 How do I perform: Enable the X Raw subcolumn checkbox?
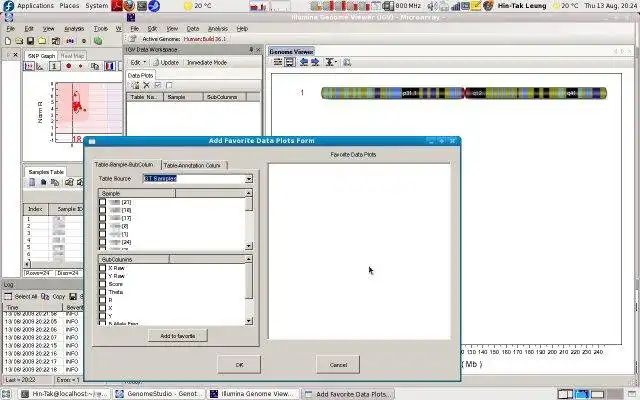point(102,268)
